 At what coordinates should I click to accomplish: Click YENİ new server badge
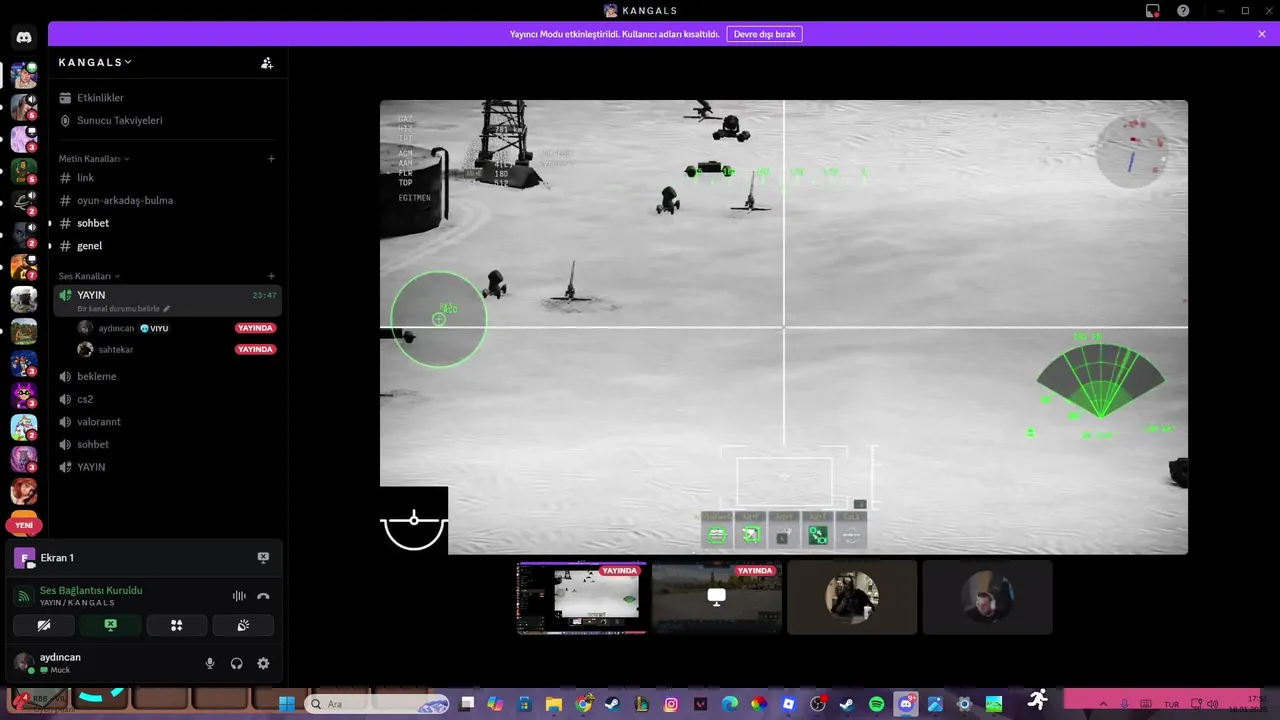(x=24, y=525)
